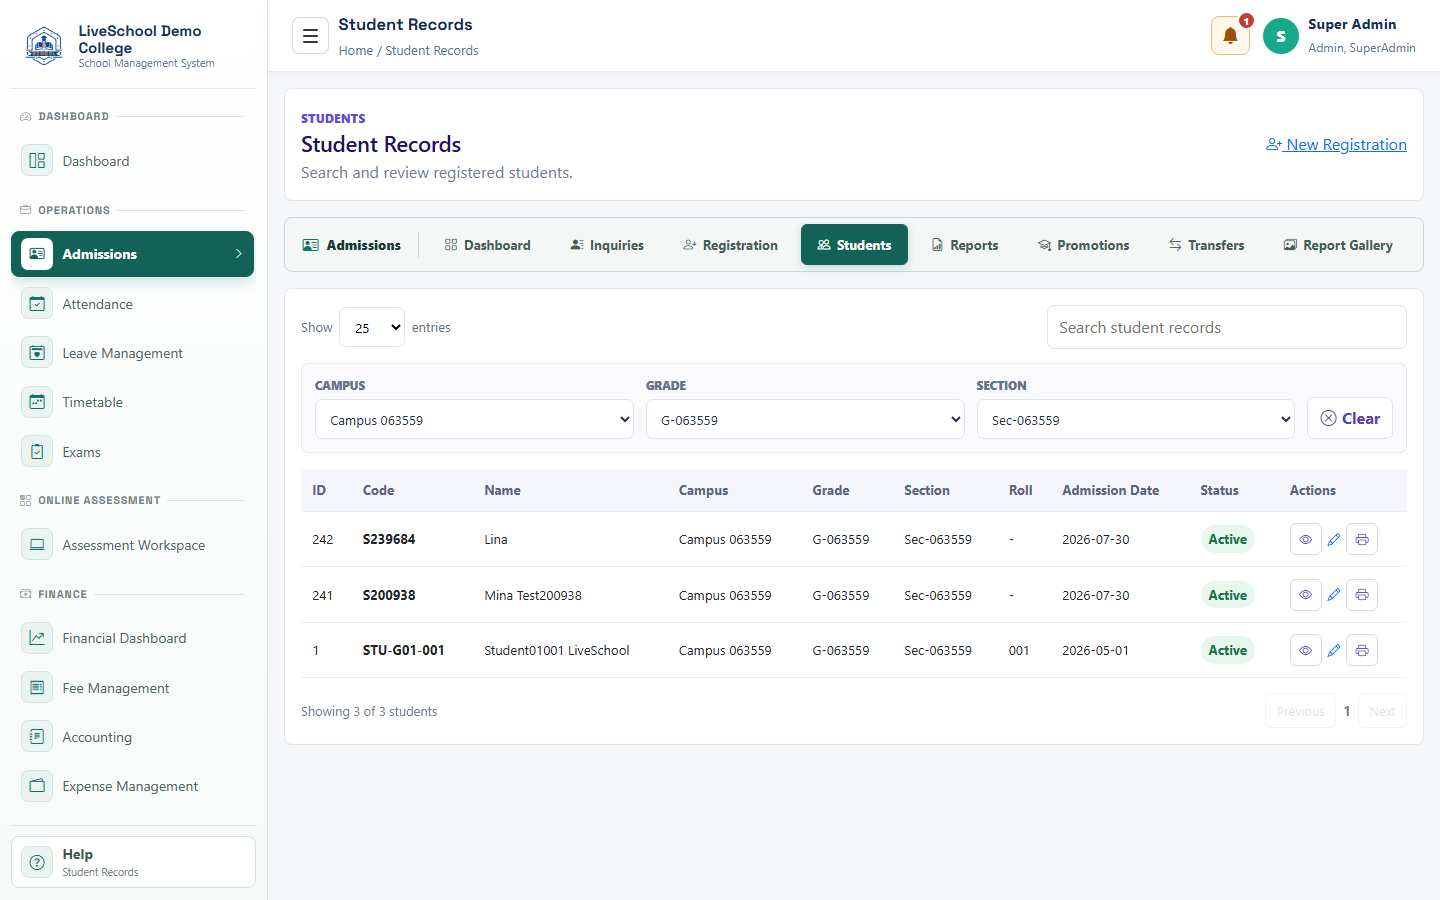
Task: Select the Students tab
Action: pos(854,245)
